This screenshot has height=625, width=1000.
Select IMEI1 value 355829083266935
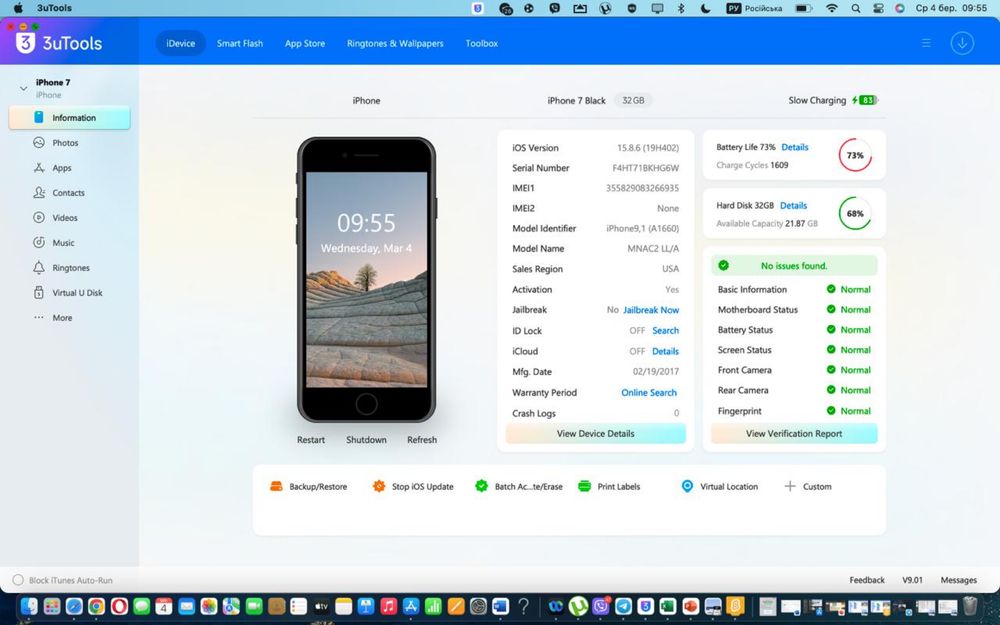pos(642,188)
